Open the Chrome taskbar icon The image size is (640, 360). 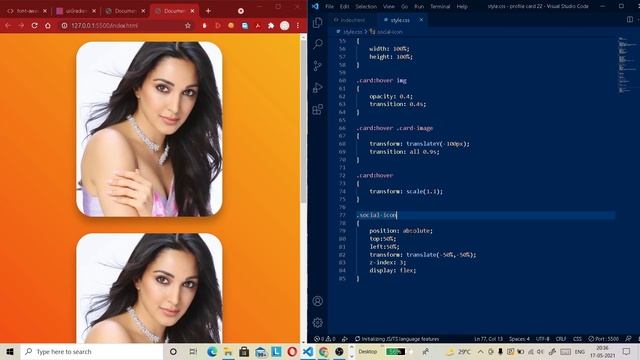click(x=324, y=351)
